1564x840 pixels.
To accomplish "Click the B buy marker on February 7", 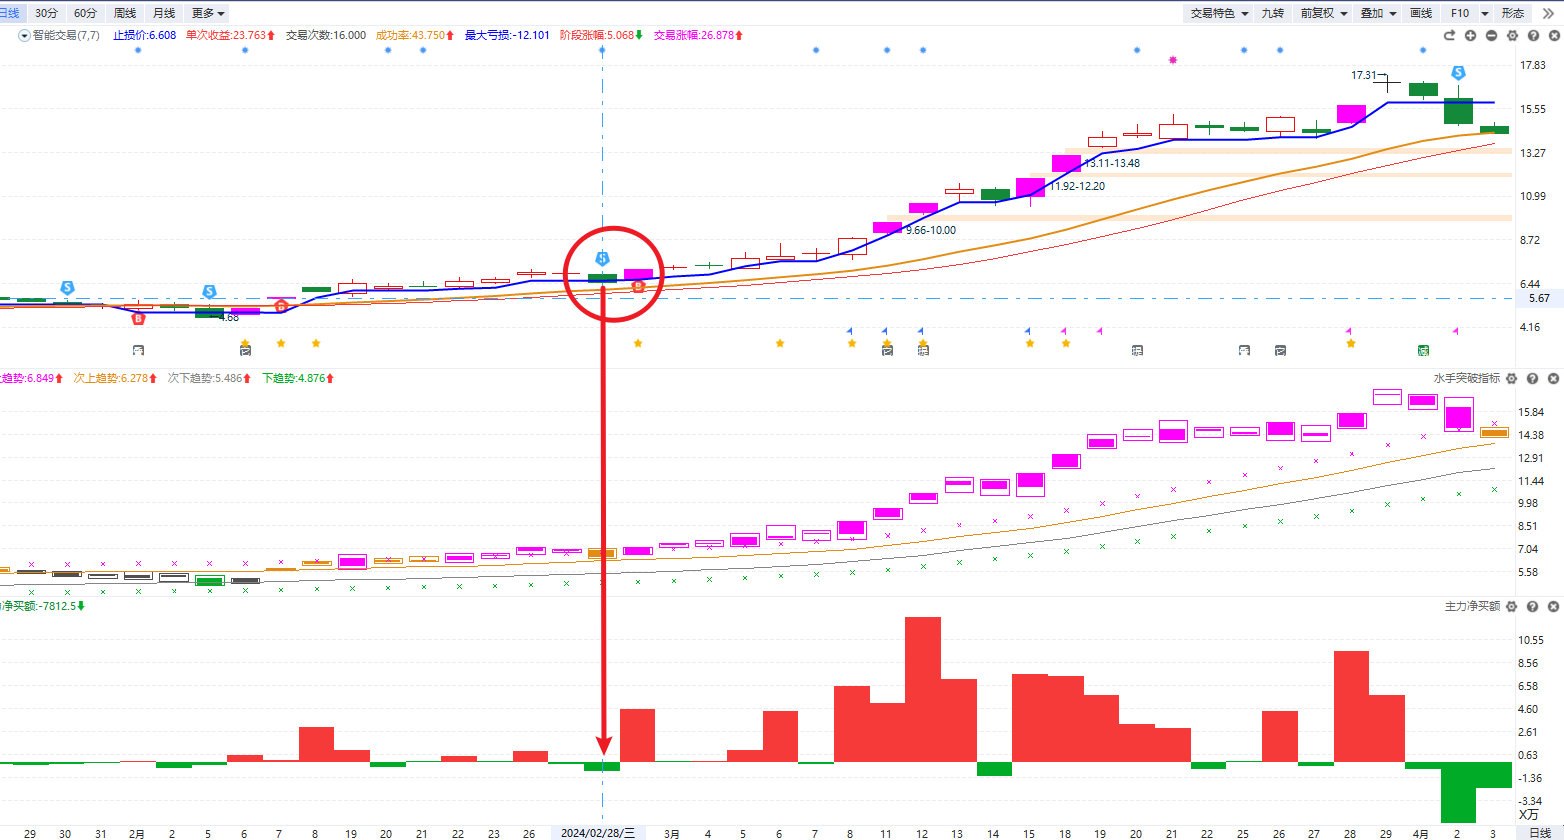I will tap(281, 306).
